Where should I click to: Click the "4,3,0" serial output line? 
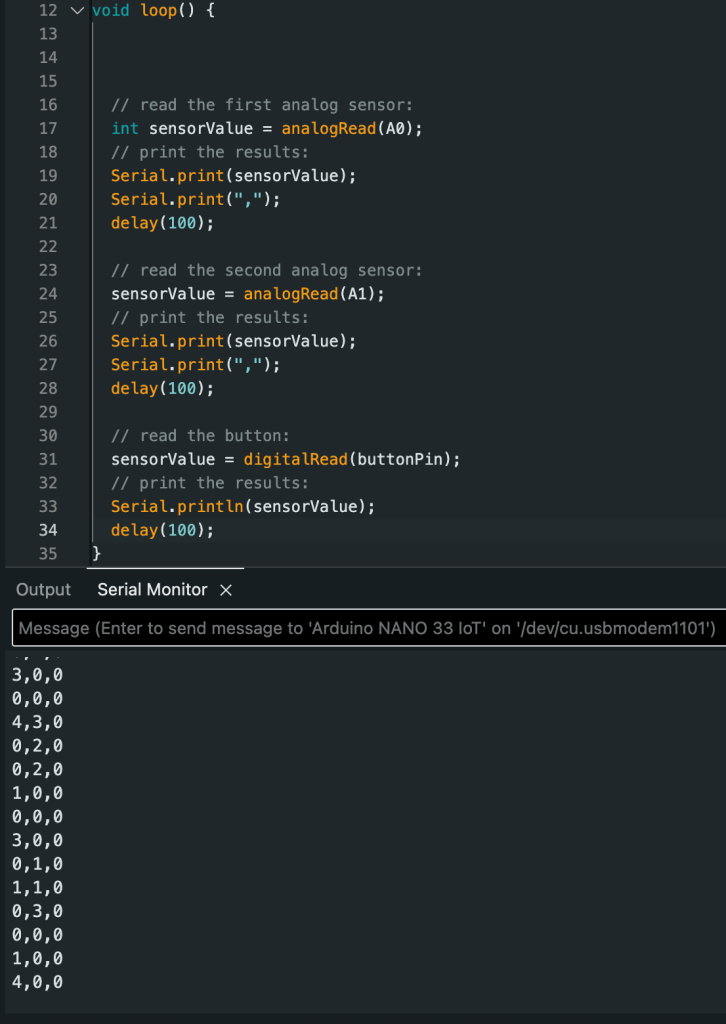pyautogui.click(x=37, y=722)
